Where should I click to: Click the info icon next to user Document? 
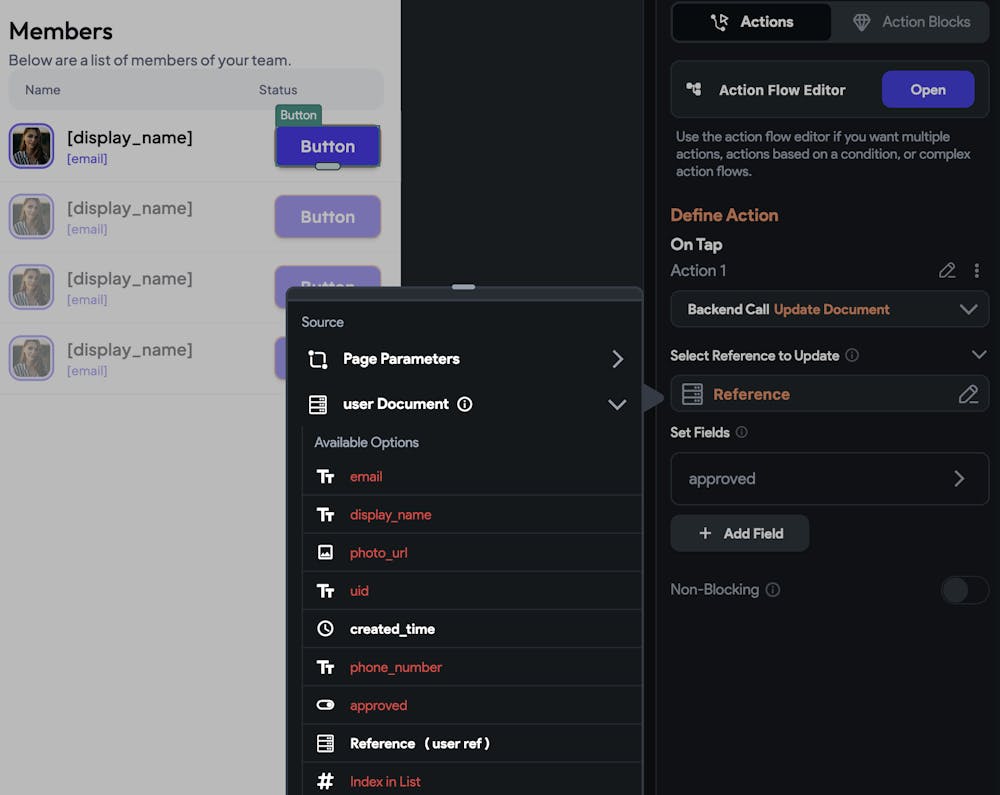coord(465,404)
